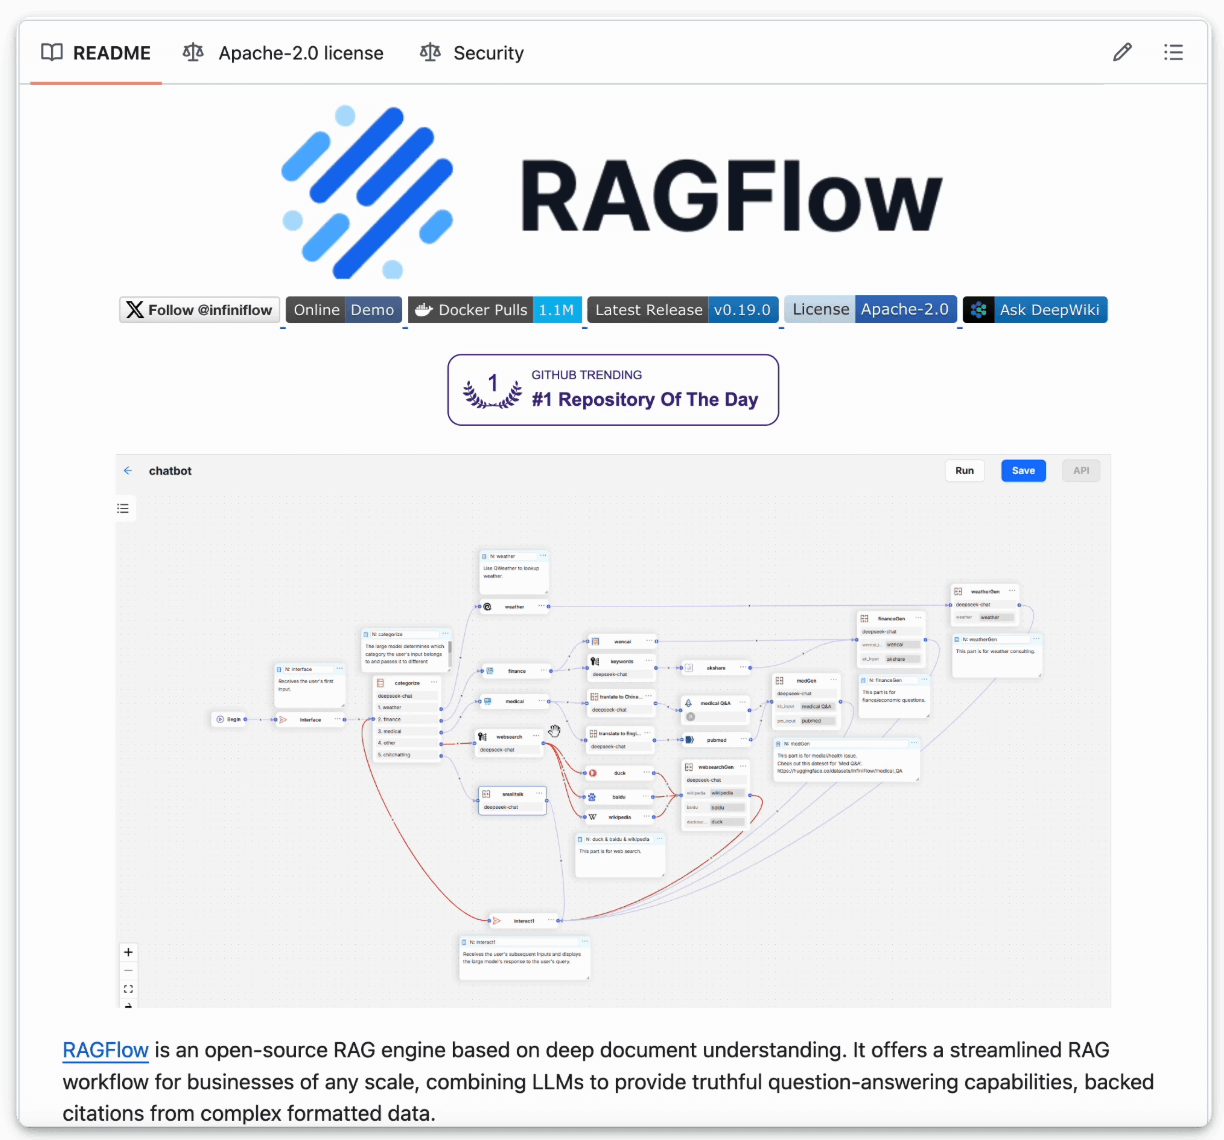
Task: Click the Wikipedia W icon on the wikipedia node
Action: [592, 816]
